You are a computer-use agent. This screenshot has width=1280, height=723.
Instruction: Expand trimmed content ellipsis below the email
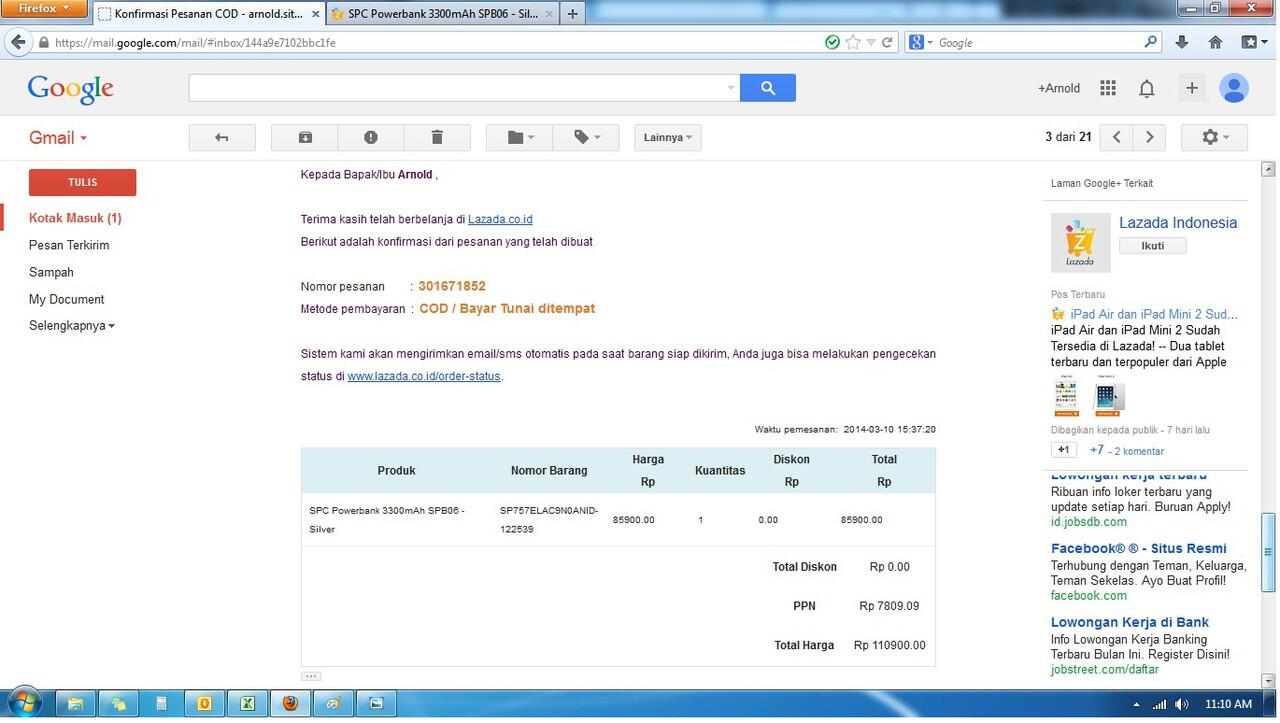311,677
